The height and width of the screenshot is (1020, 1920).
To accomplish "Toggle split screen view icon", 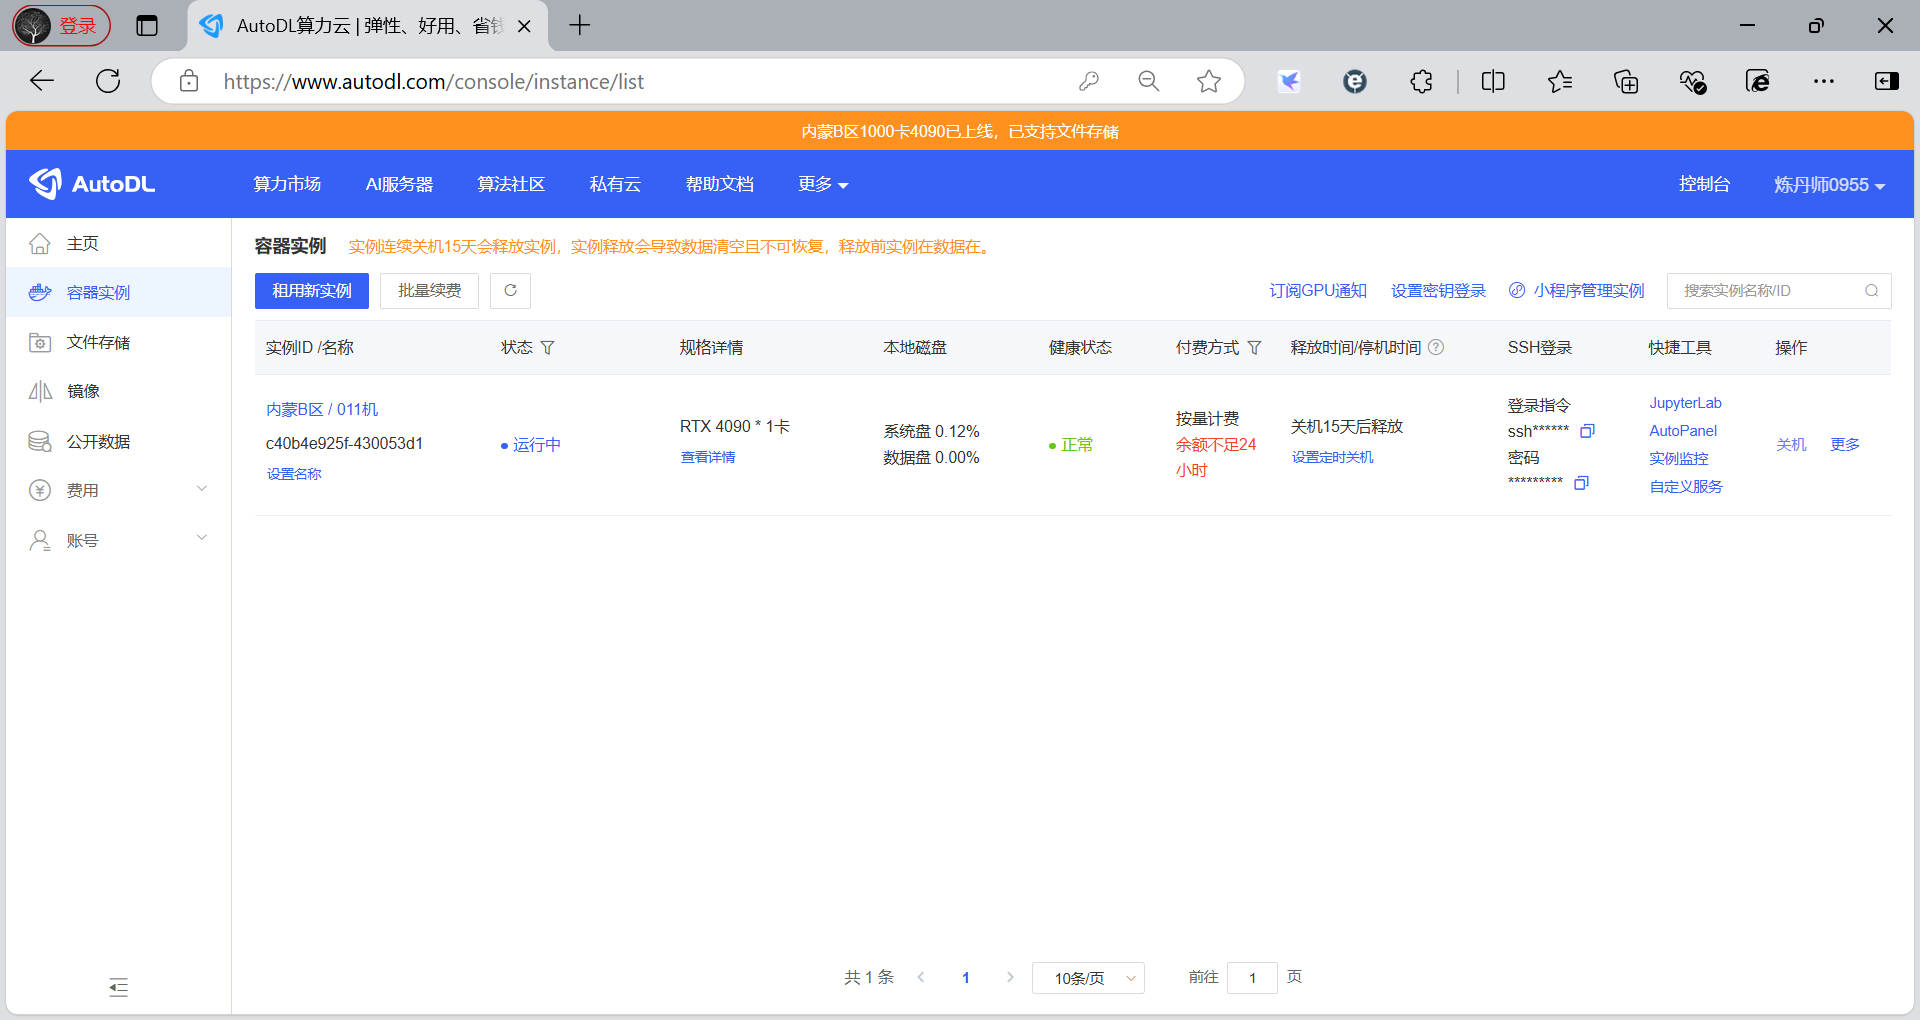I will [x=1493, y=81].
